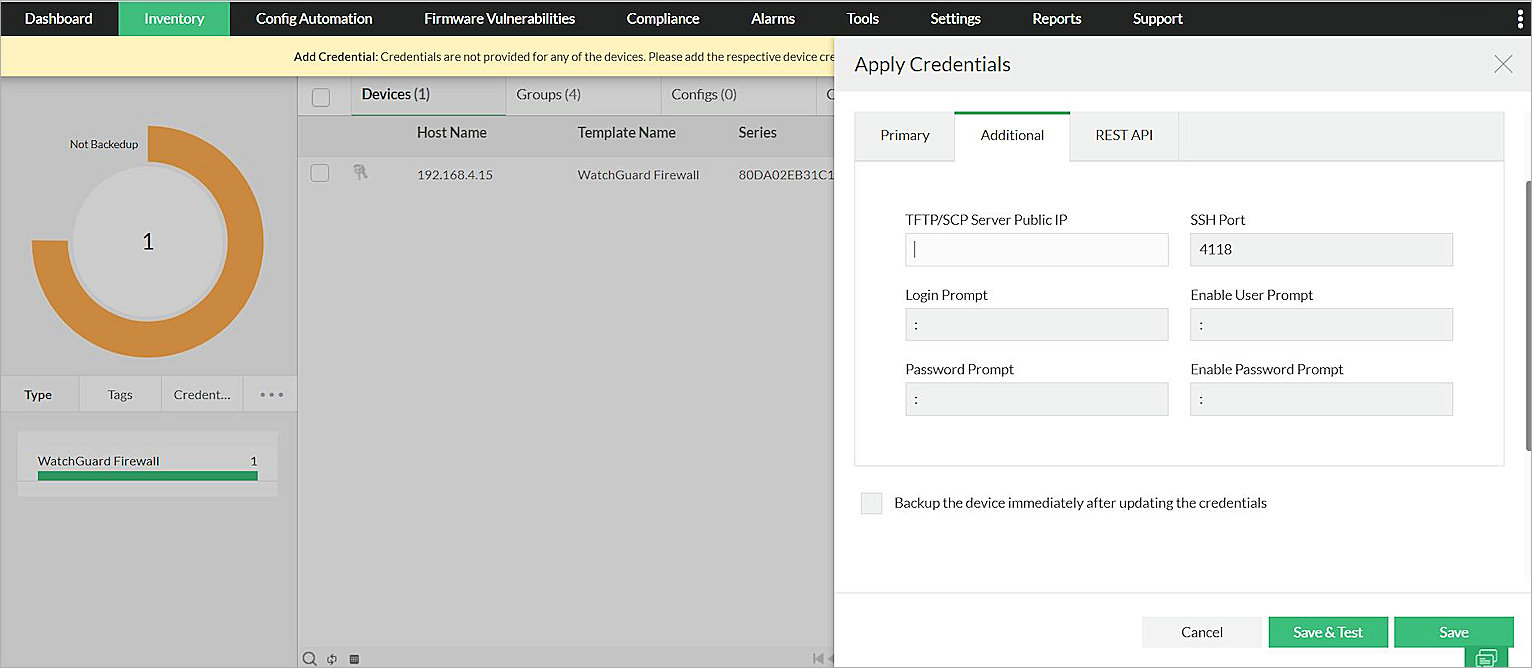Navigate to the Reports menu

click(x=1056, y=18)
